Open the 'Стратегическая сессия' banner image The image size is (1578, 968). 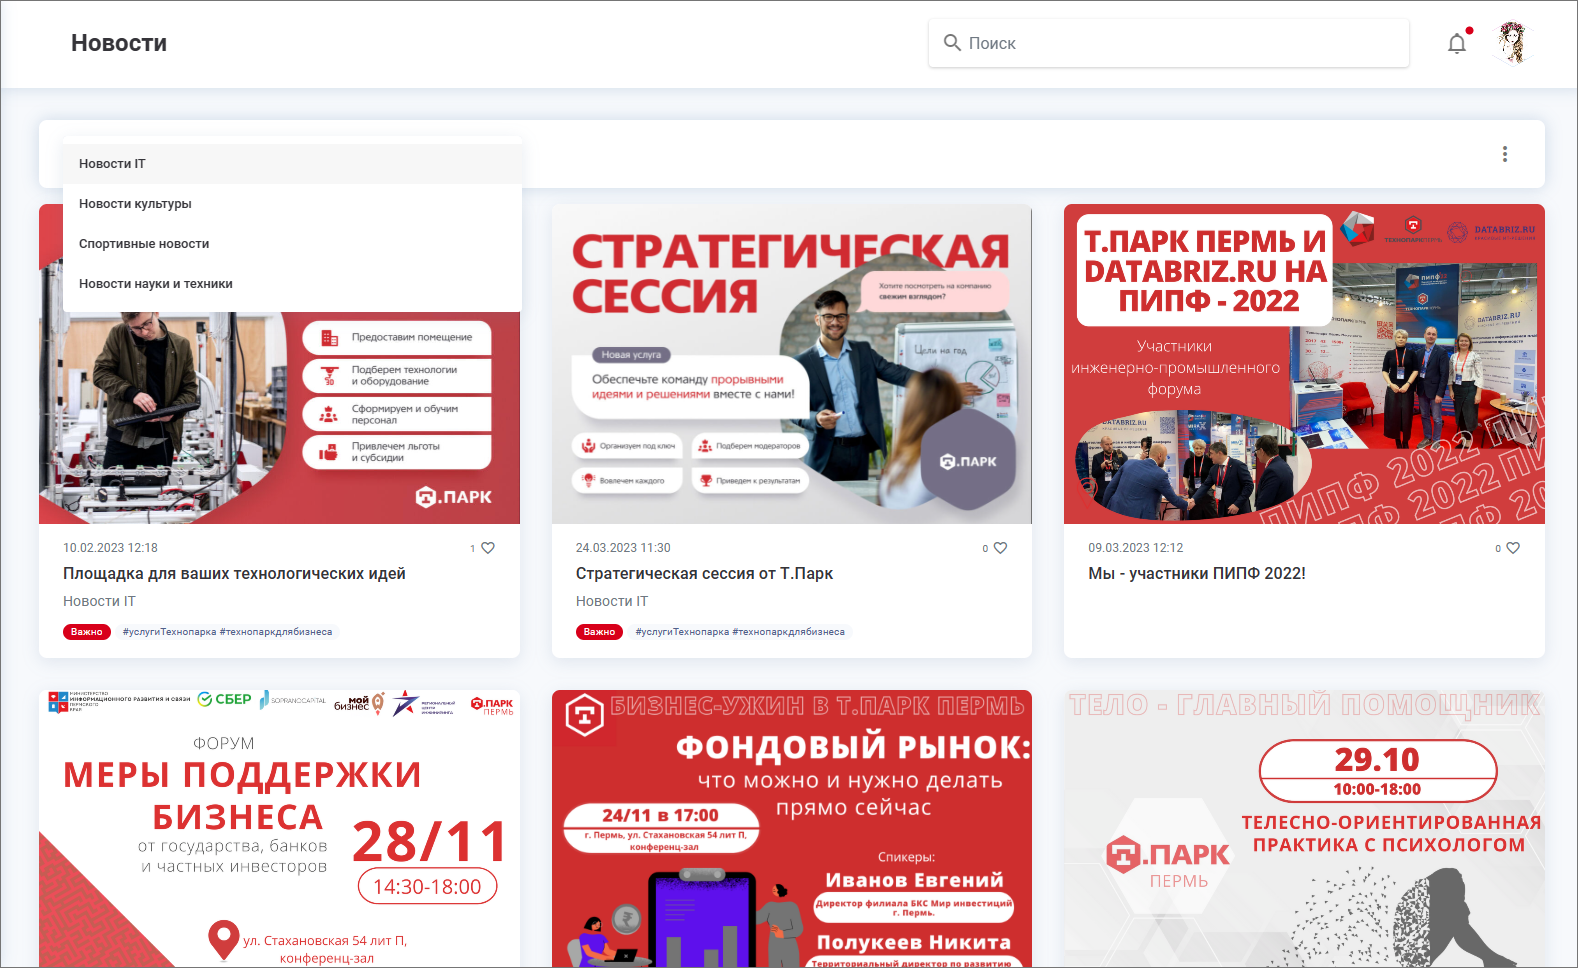[791, 364]
